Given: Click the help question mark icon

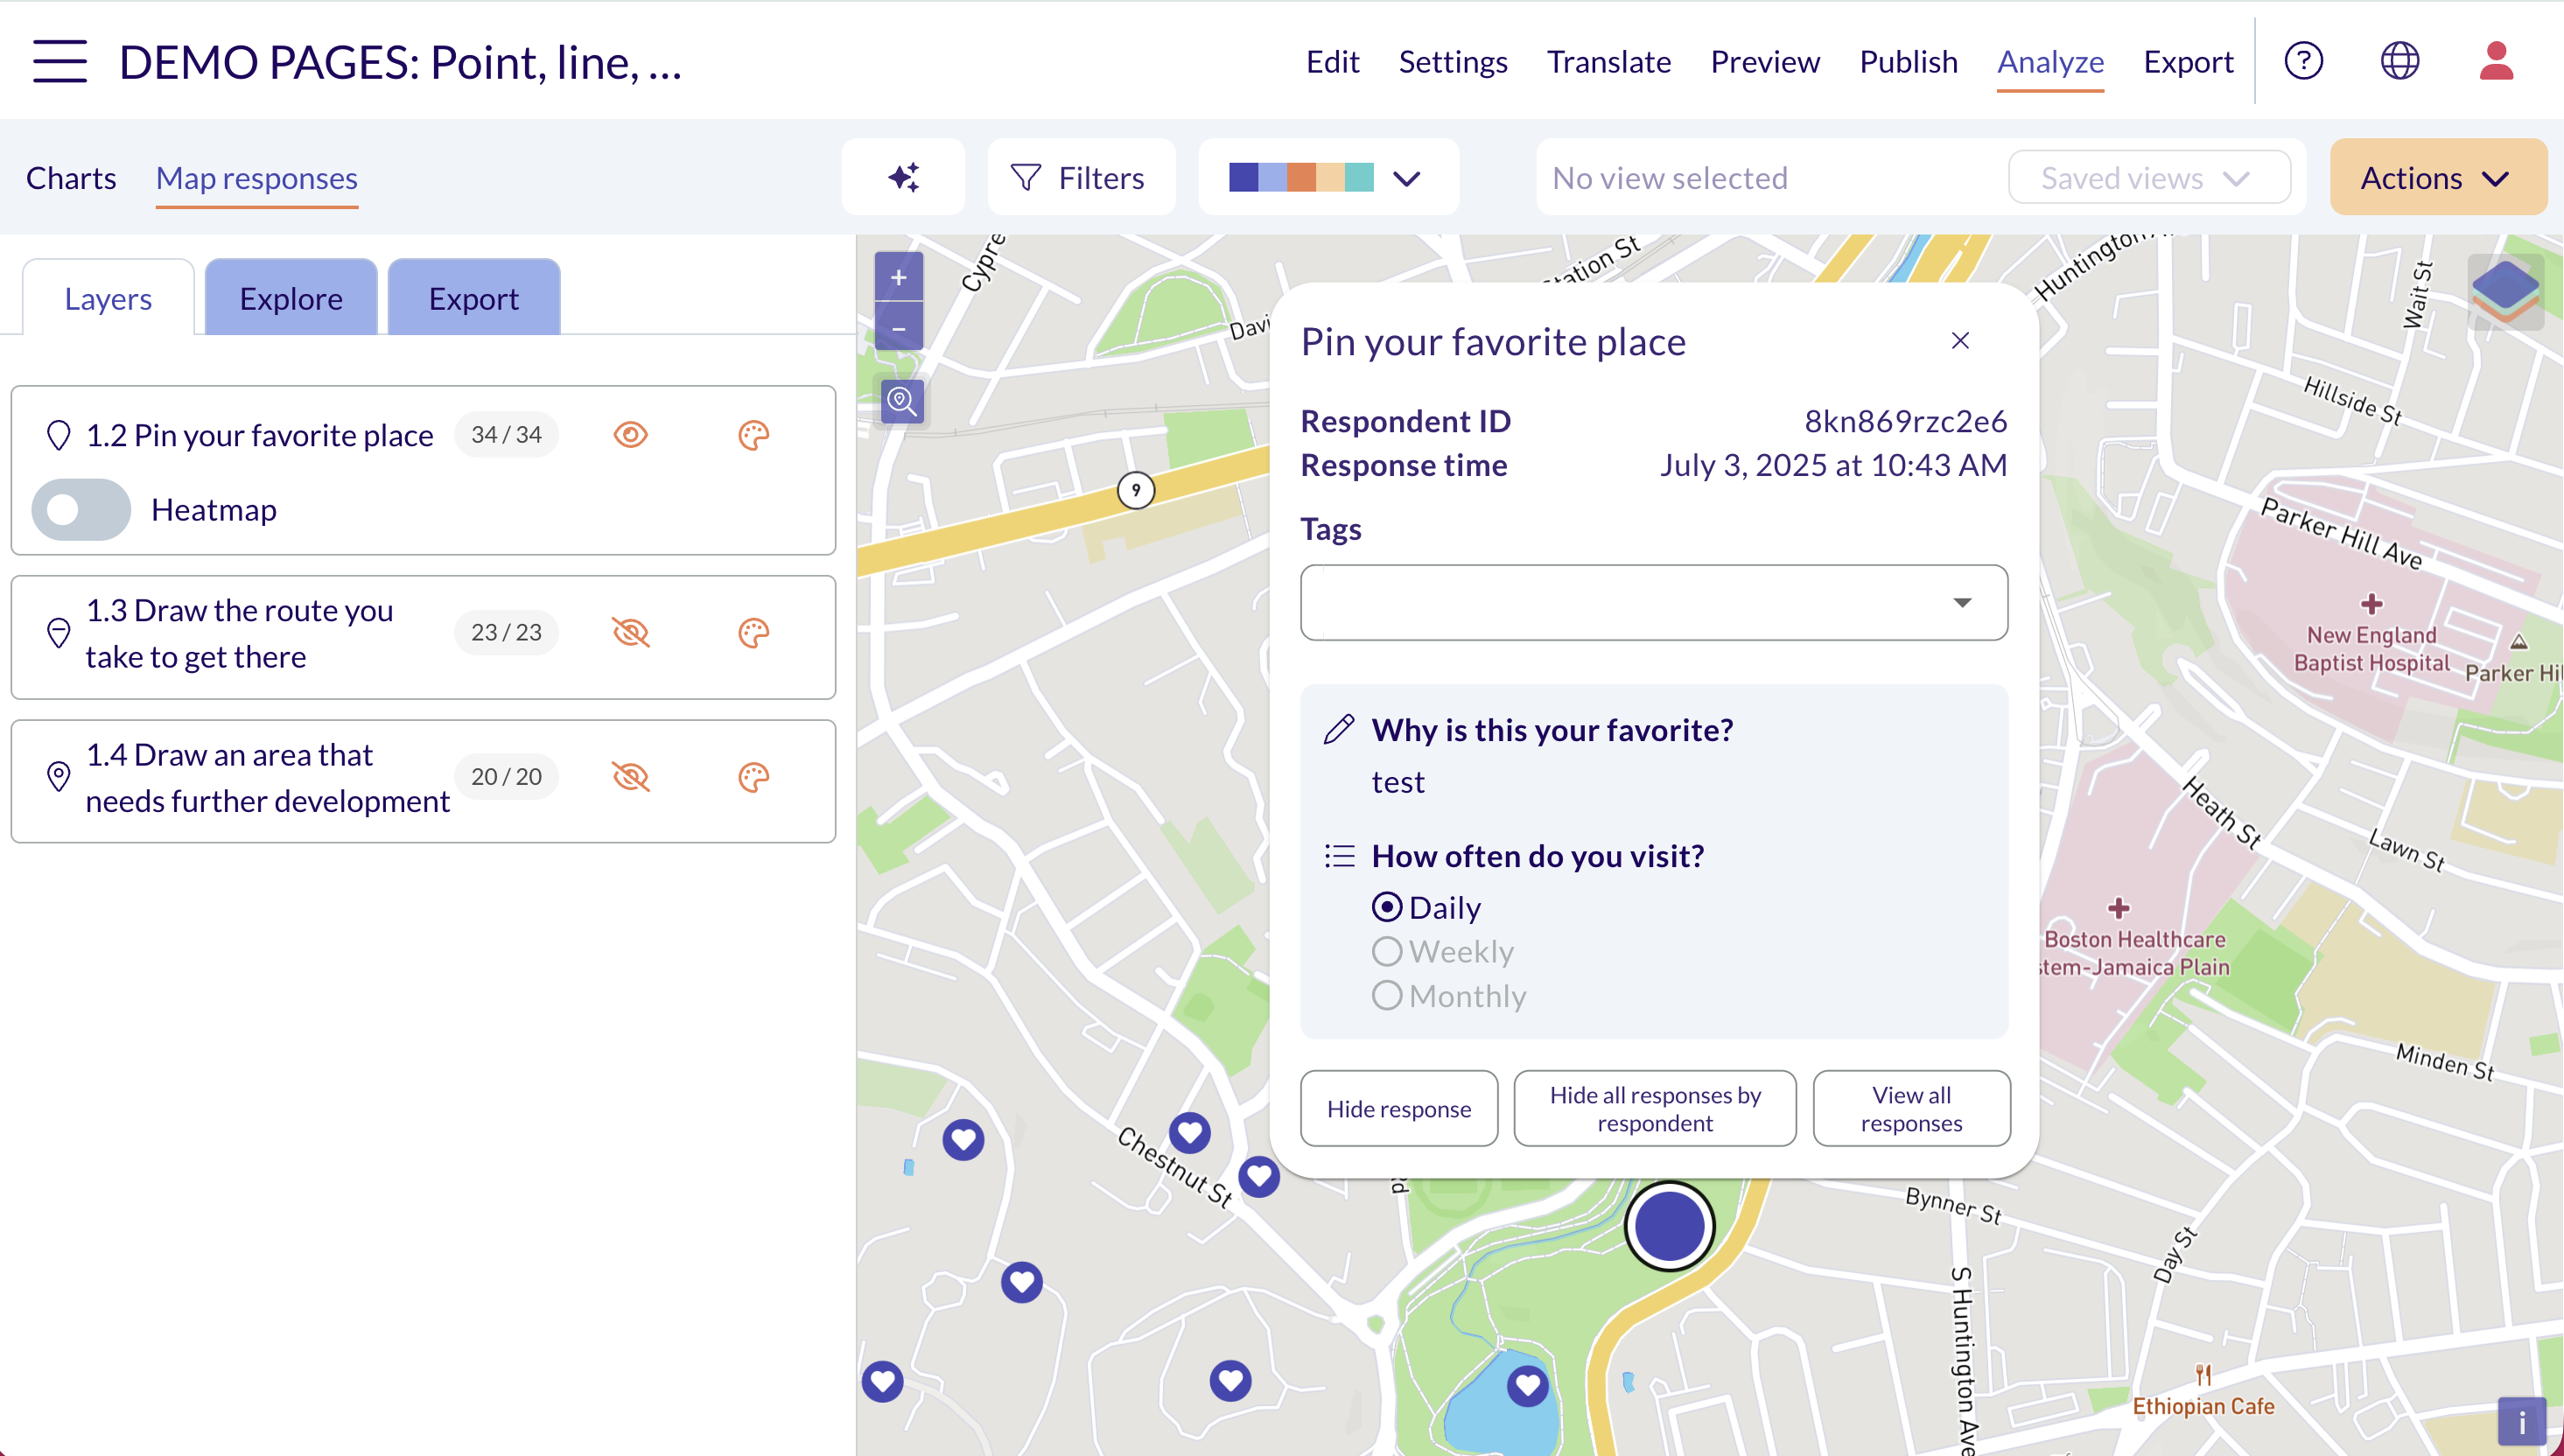Looking at the screenshot, I should 2303,60.
